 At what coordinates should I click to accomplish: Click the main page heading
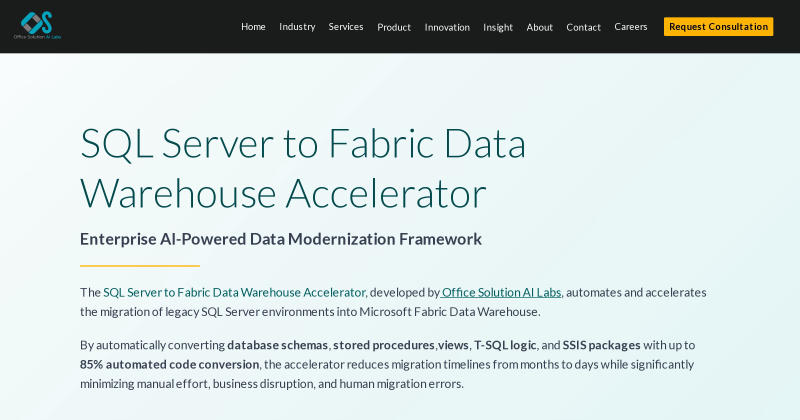coord(303,168)
